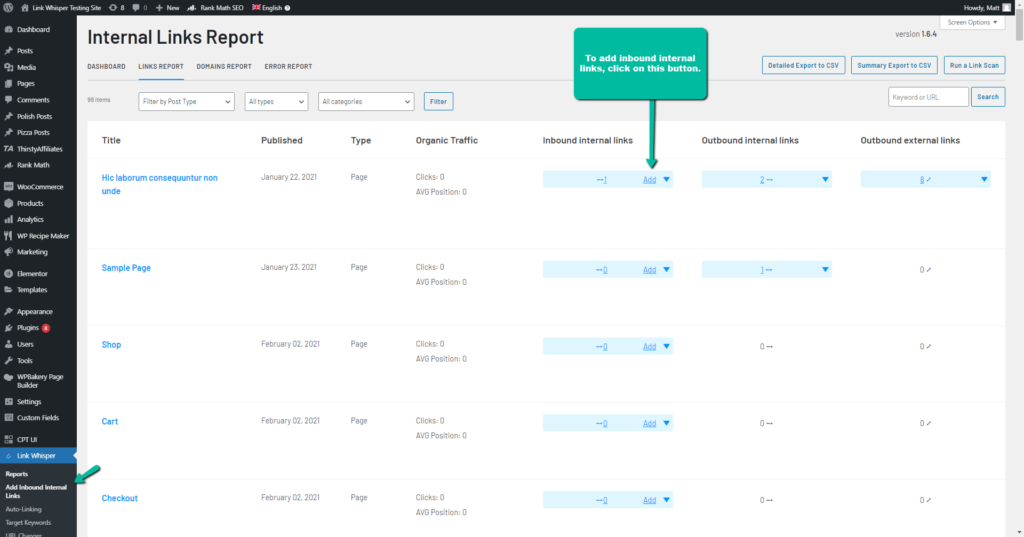Click the Keyword or URL search field
The image size is (1024, 537).
pos(927,97)
